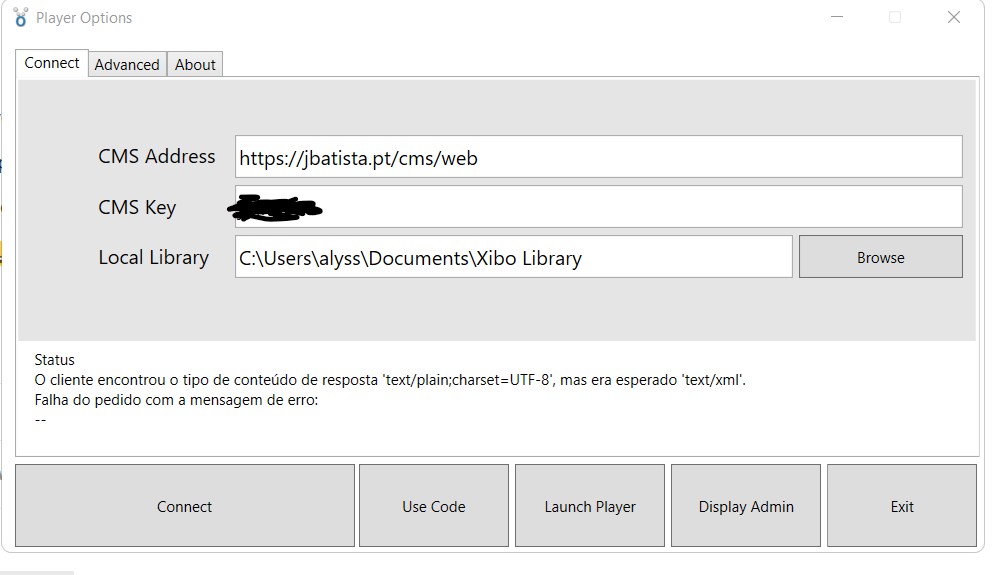Launch Player from the bottom buttons
992x575 pixels.
[x=590, y=506]
